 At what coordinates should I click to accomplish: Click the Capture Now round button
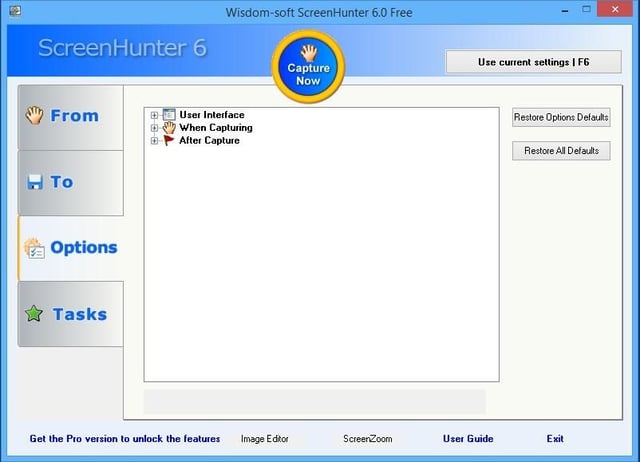click(308, 67)
